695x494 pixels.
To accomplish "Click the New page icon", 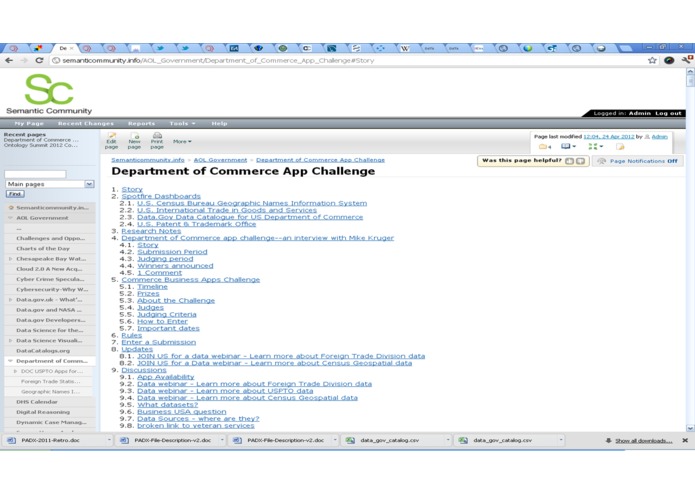I will (x=134, y=141).
